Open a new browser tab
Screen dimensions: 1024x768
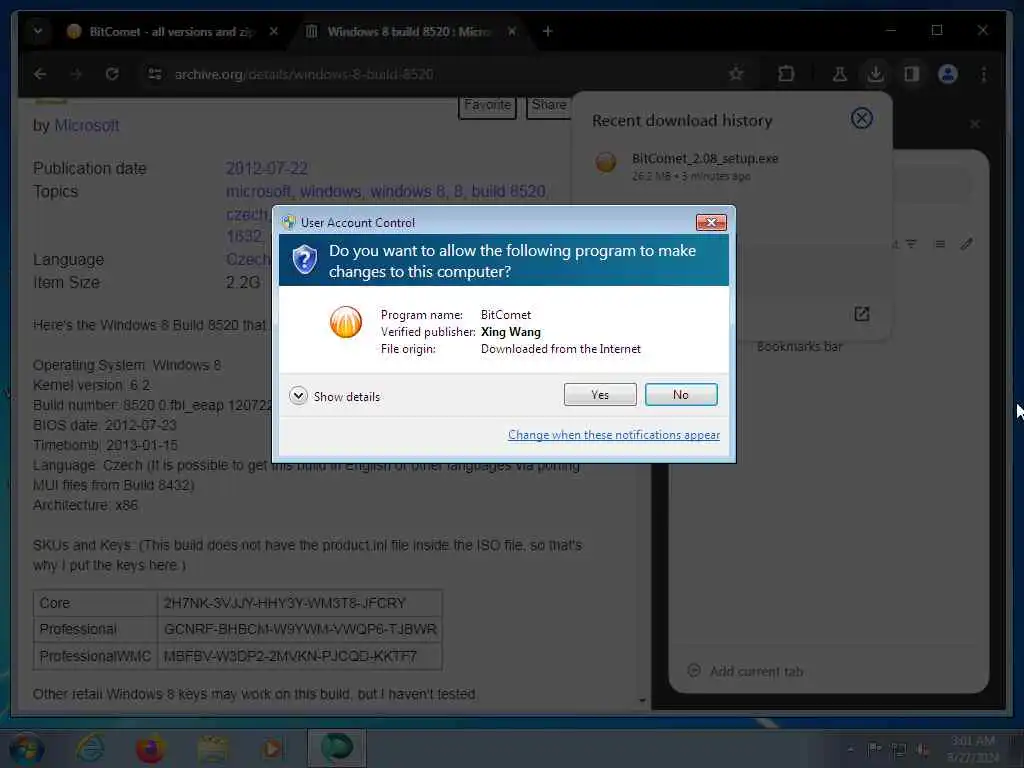tap(547, 31)
